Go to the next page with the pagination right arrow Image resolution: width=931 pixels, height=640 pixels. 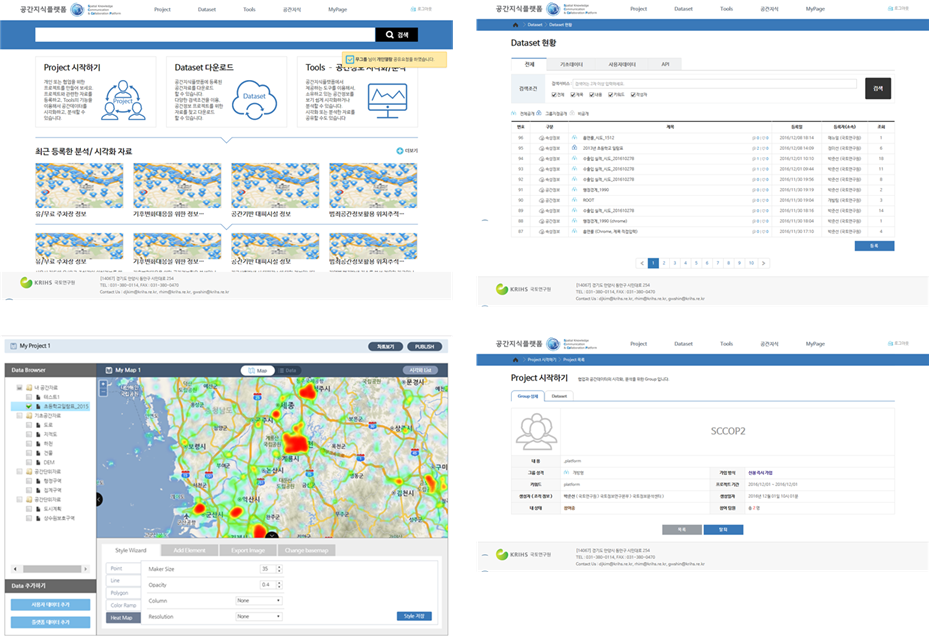click(764, 263)
